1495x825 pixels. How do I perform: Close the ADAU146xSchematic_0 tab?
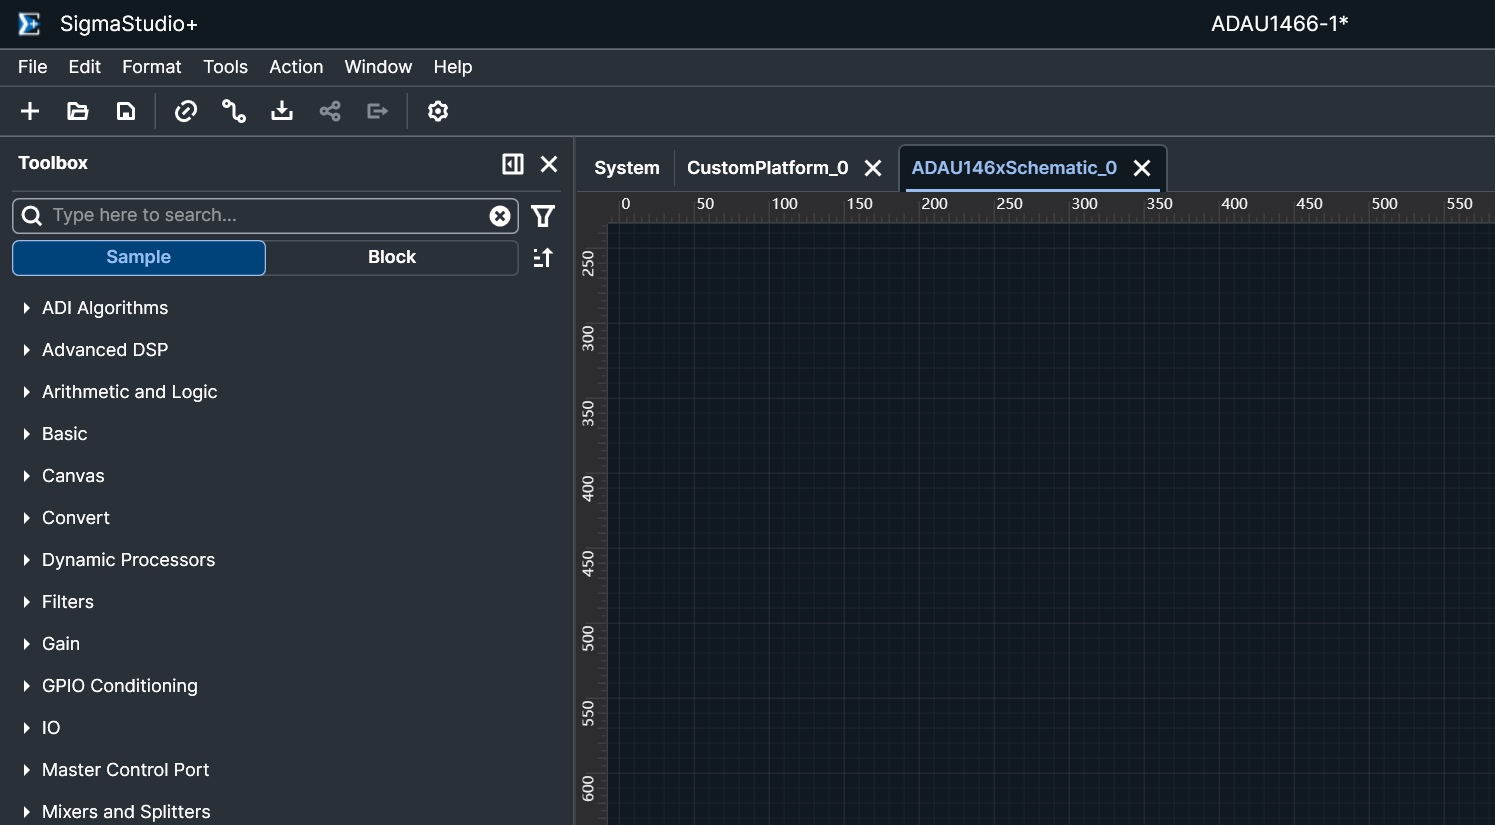point(1142,168)
